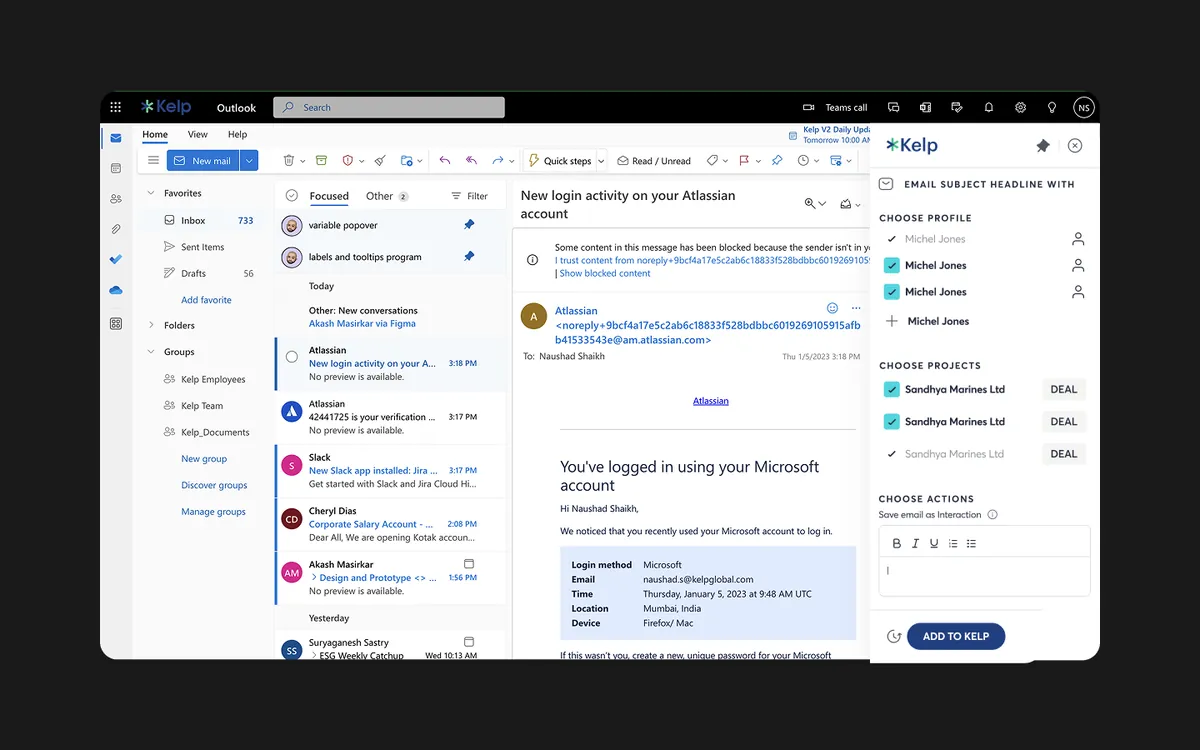Click the Outlook search field

pos(389,107)
